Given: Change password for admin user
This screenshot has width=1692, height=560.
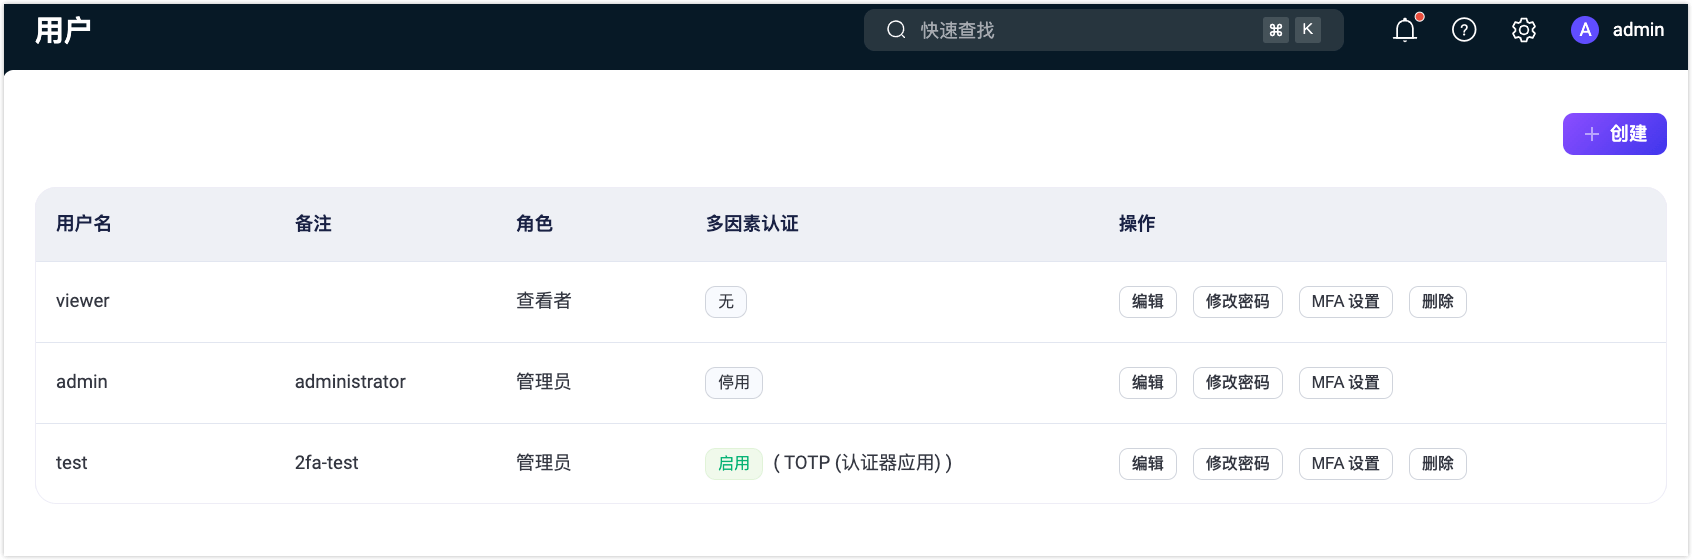Looking at the screenshot, I should coord(1237,383).
